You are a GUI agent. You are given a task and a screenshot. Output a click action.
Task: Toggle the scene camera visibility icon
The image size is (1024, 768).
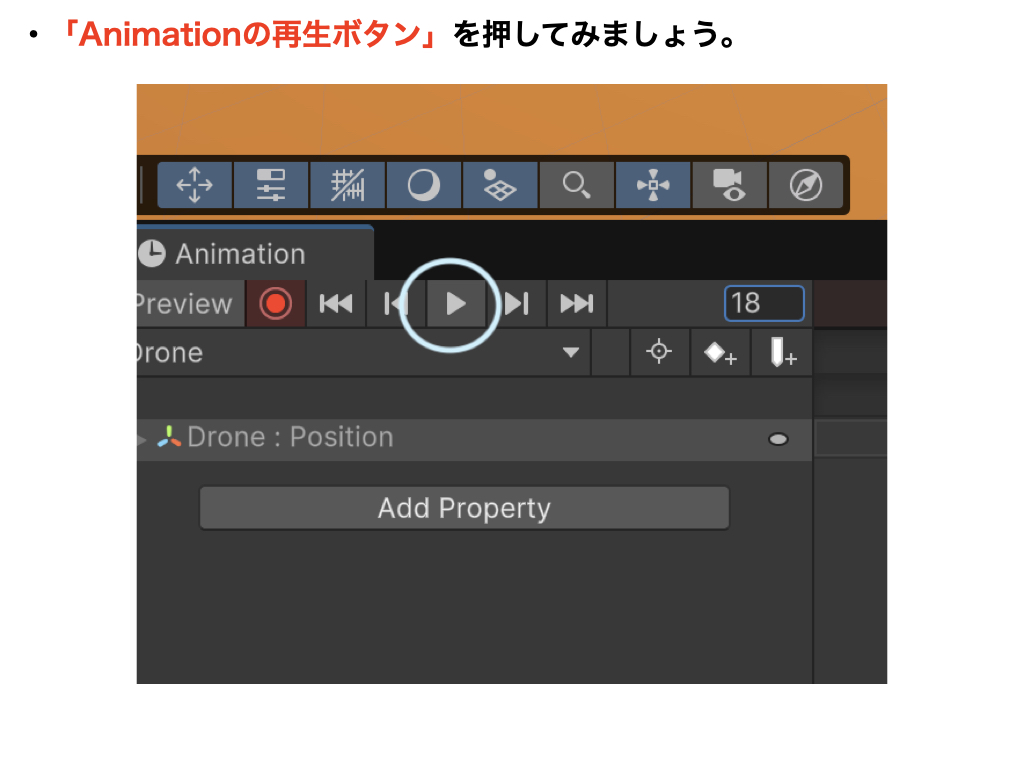pos(729,186)
